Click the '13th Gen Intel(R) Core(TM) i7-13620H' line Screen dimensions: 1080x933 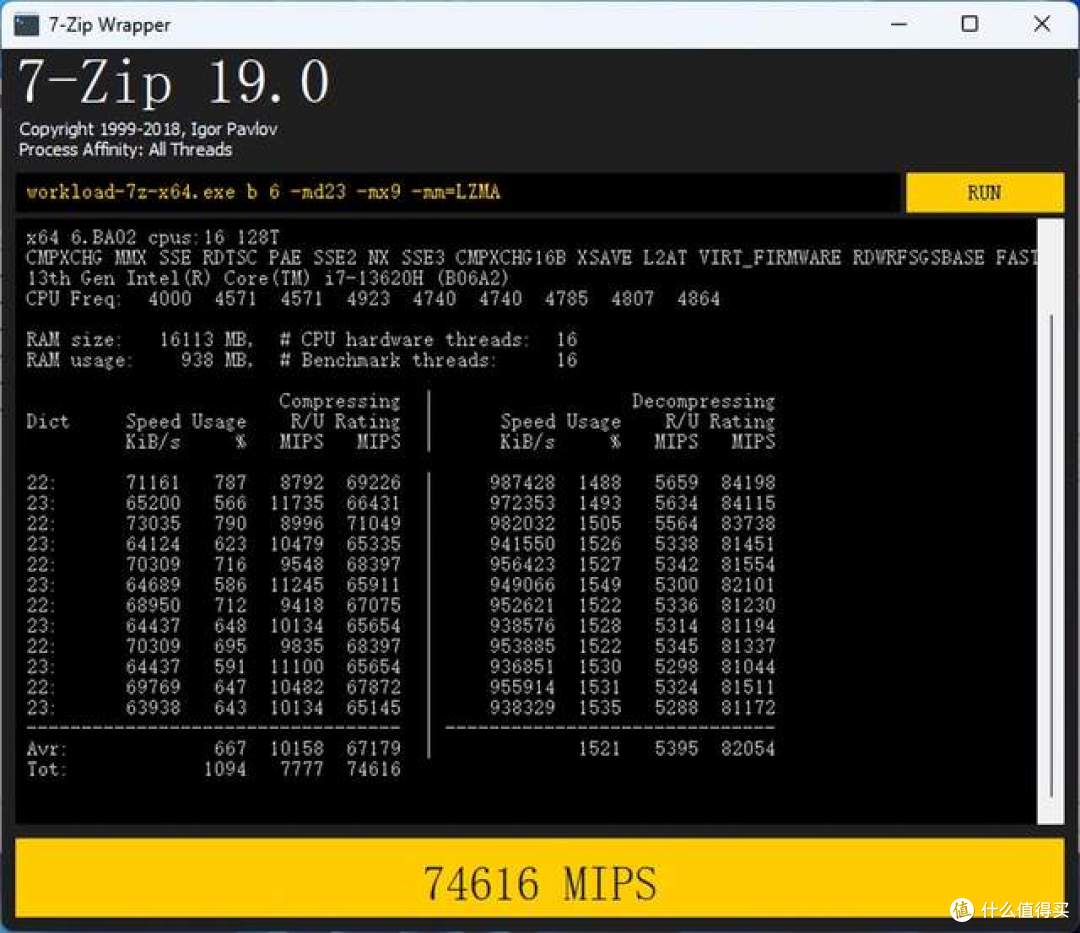tap(267, 278)
